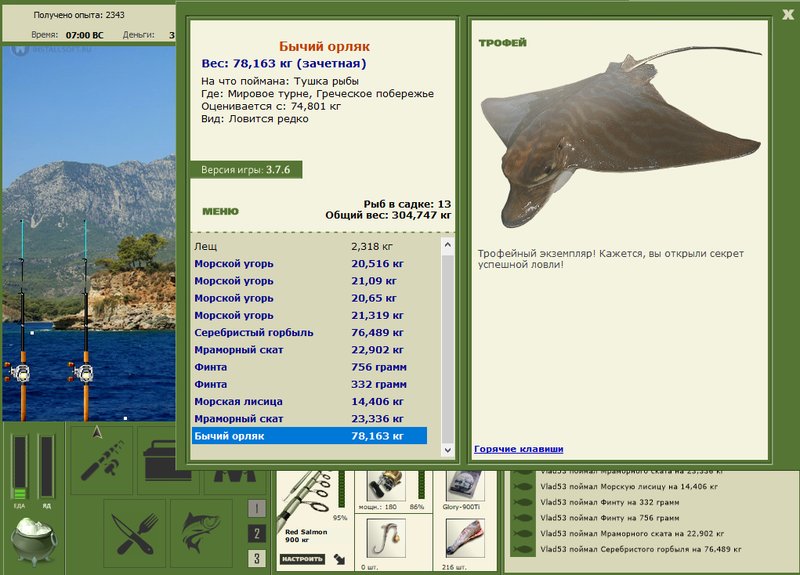Click the Glory-900Ti line item
The width and height of the screenshot is (800, 575).
coord(464,486)
